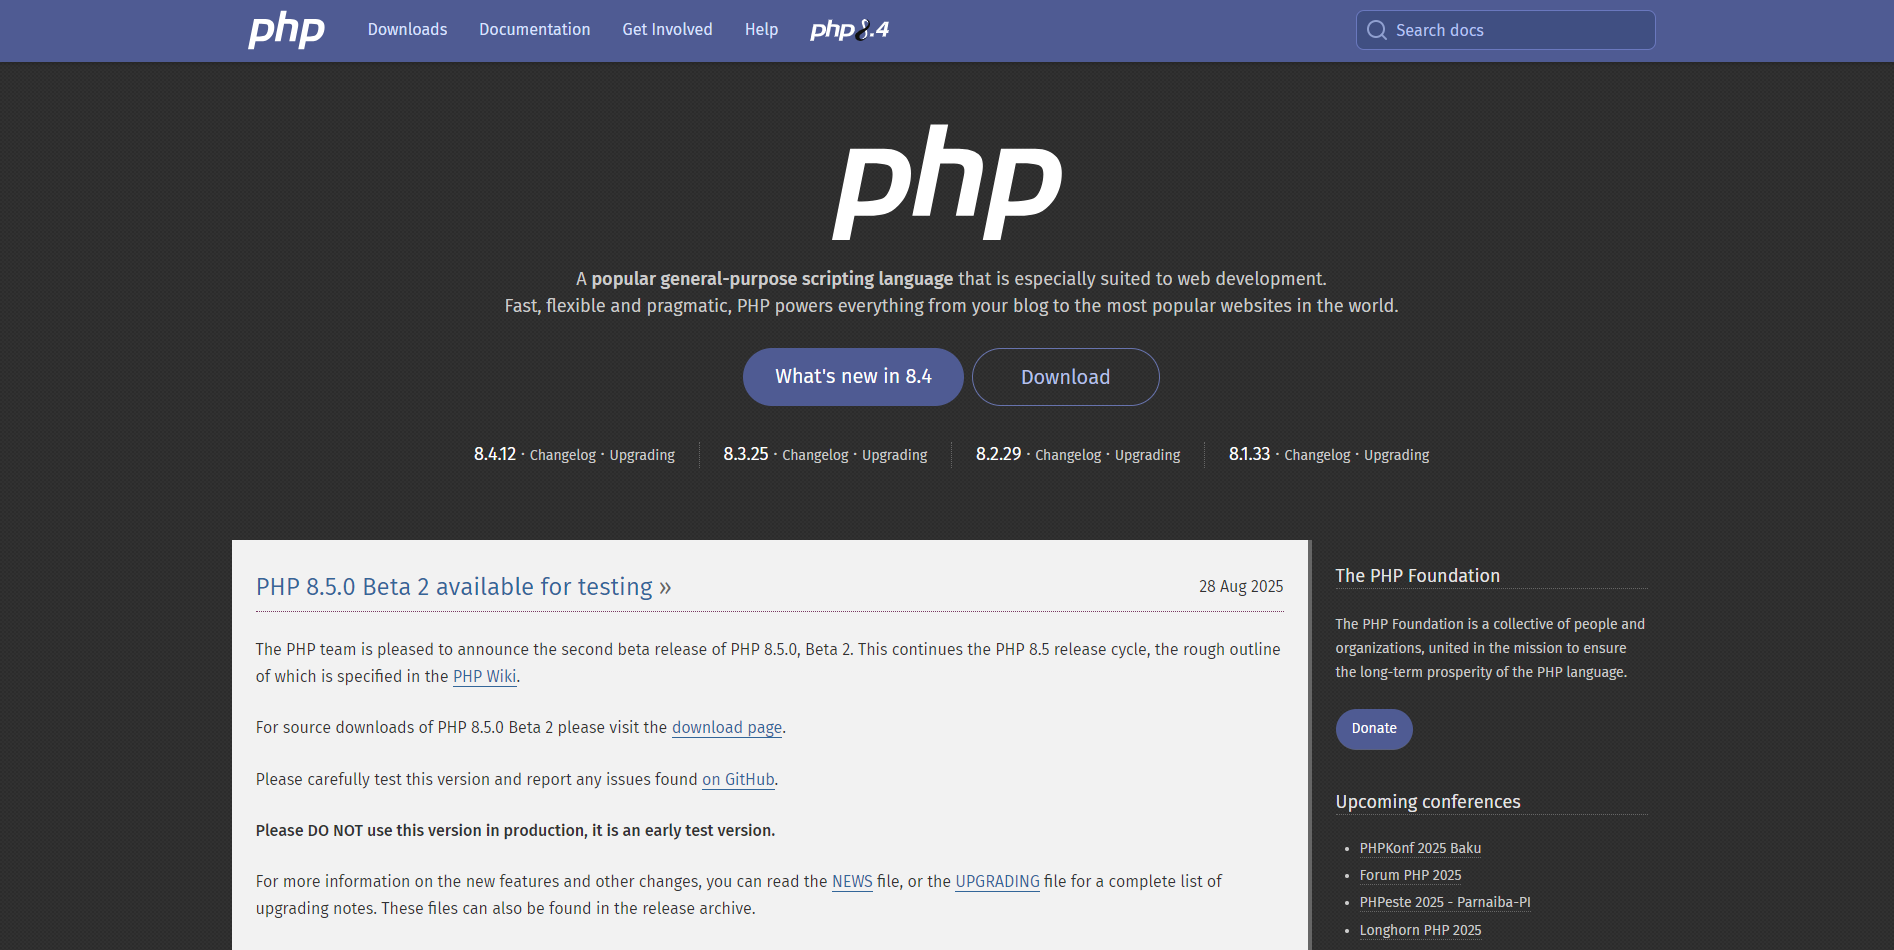
Task: Click the 28 Aug 2025 date text
Action: (x=1241, y=586)
